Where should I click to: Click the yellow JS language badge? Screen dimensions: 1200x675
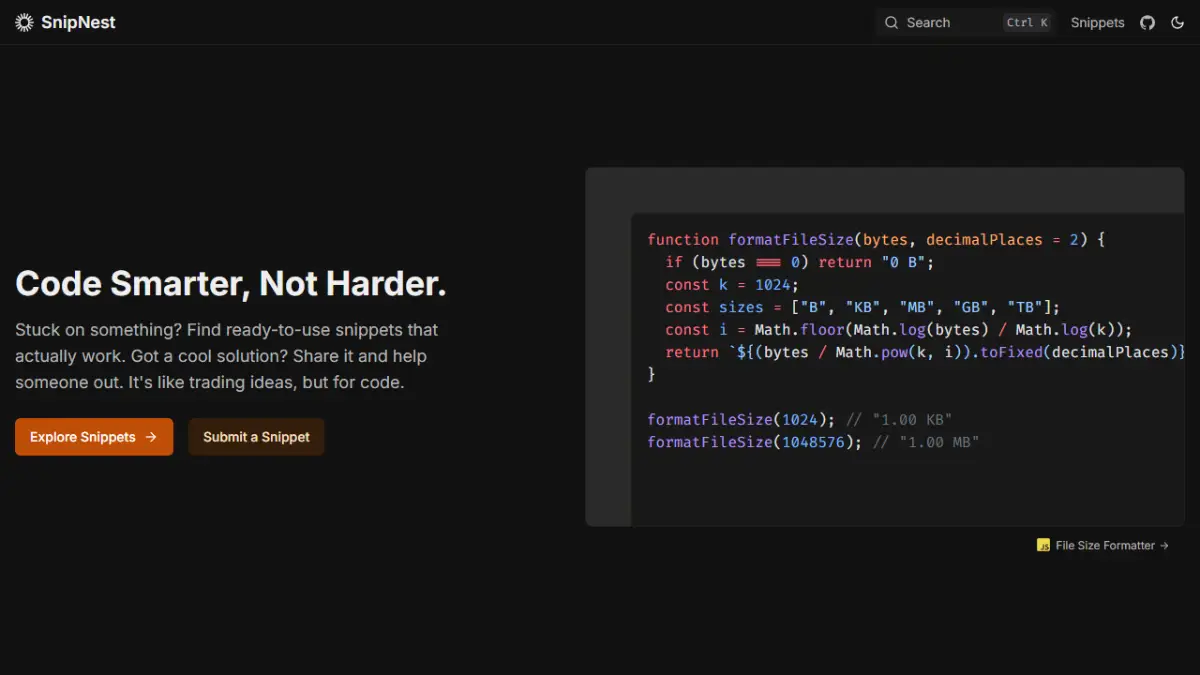pyautogui.click(x=1043, y=546)
